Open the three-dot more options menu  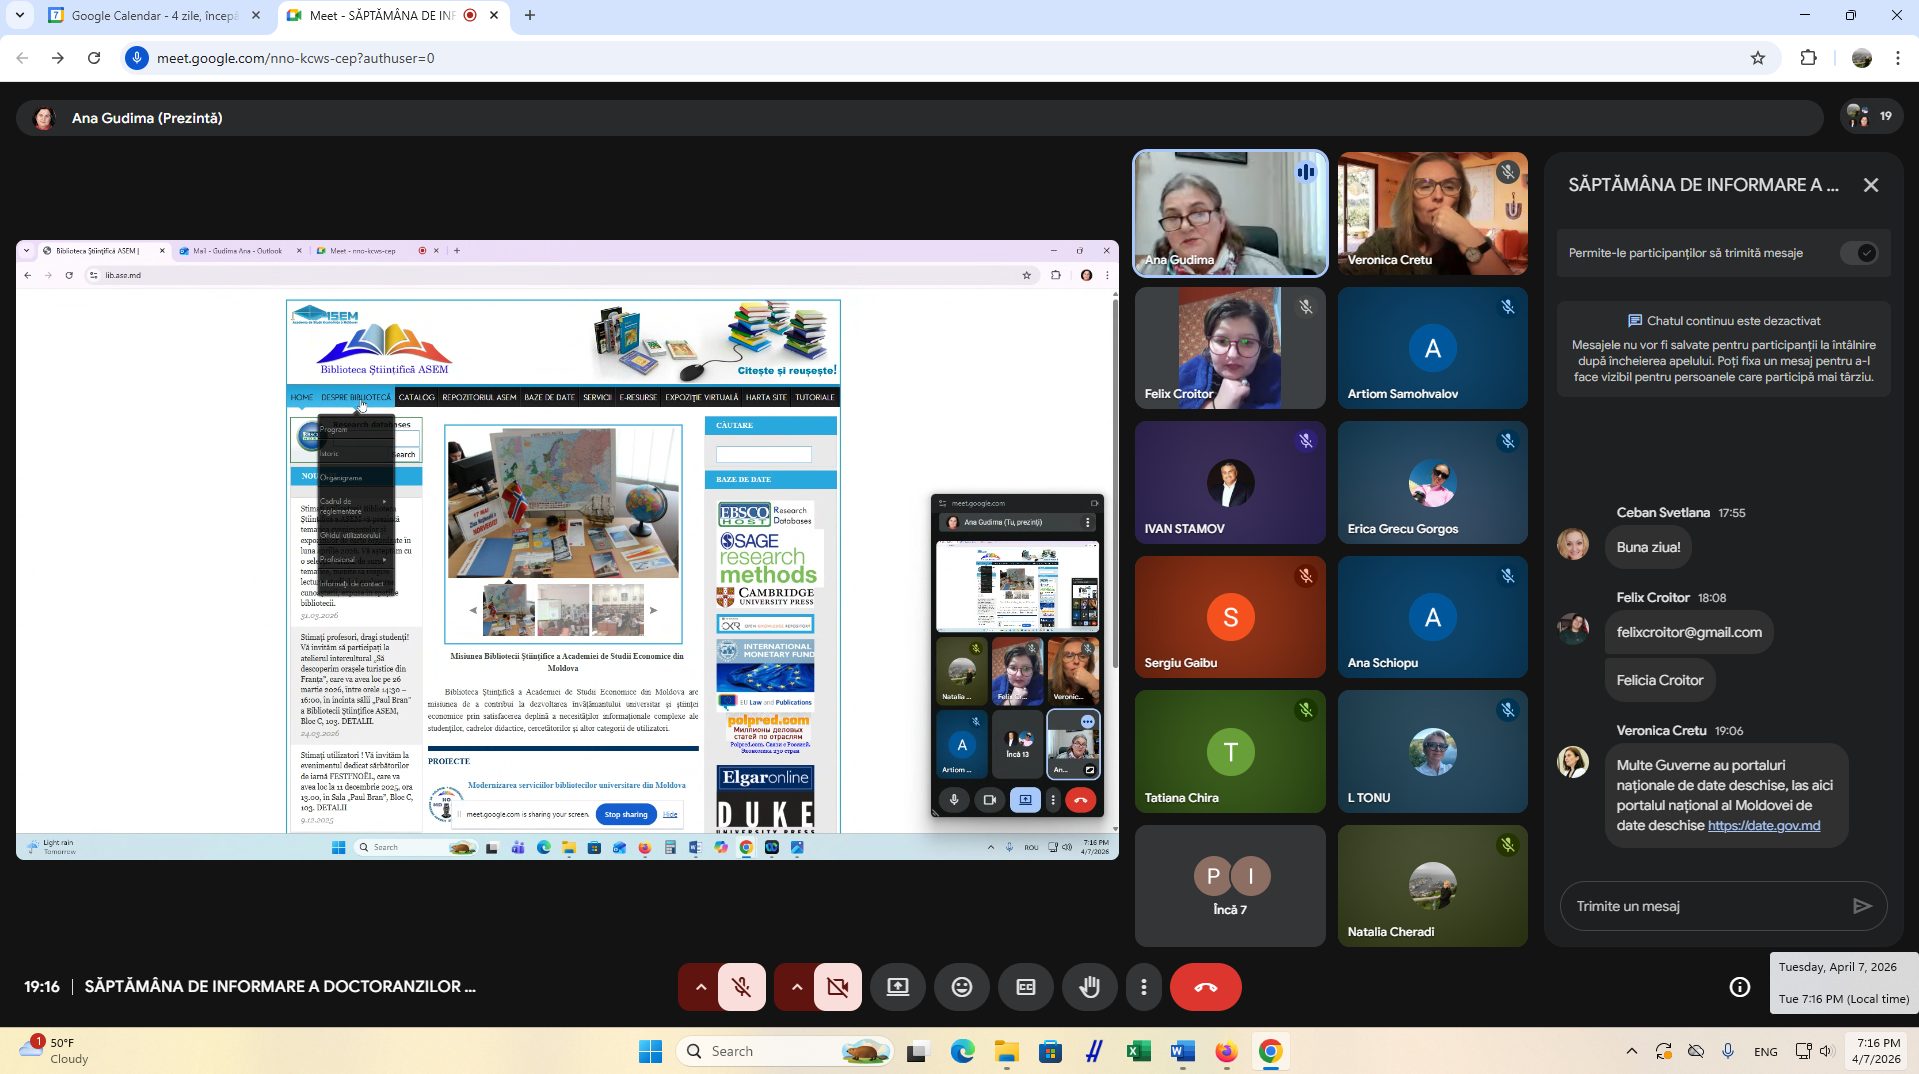pos(1143,987)
